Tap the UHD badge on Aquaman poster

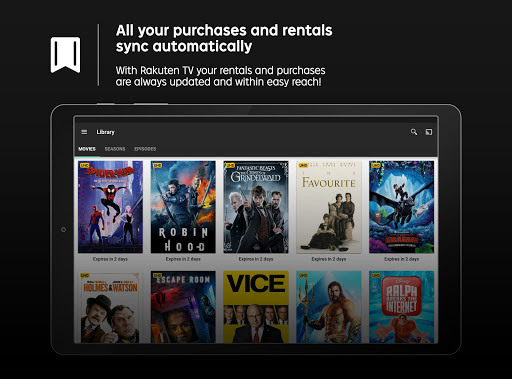303,275
